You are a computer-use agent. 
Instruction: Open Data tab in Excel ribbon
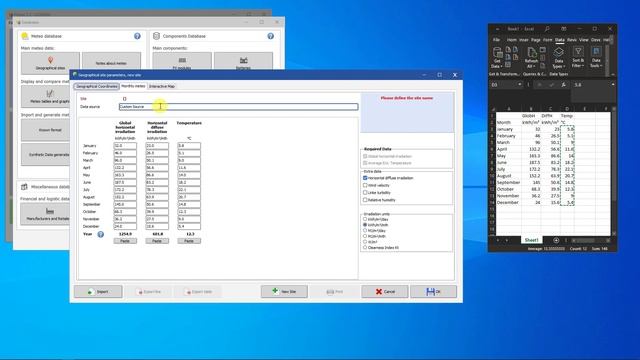point(560,40)
